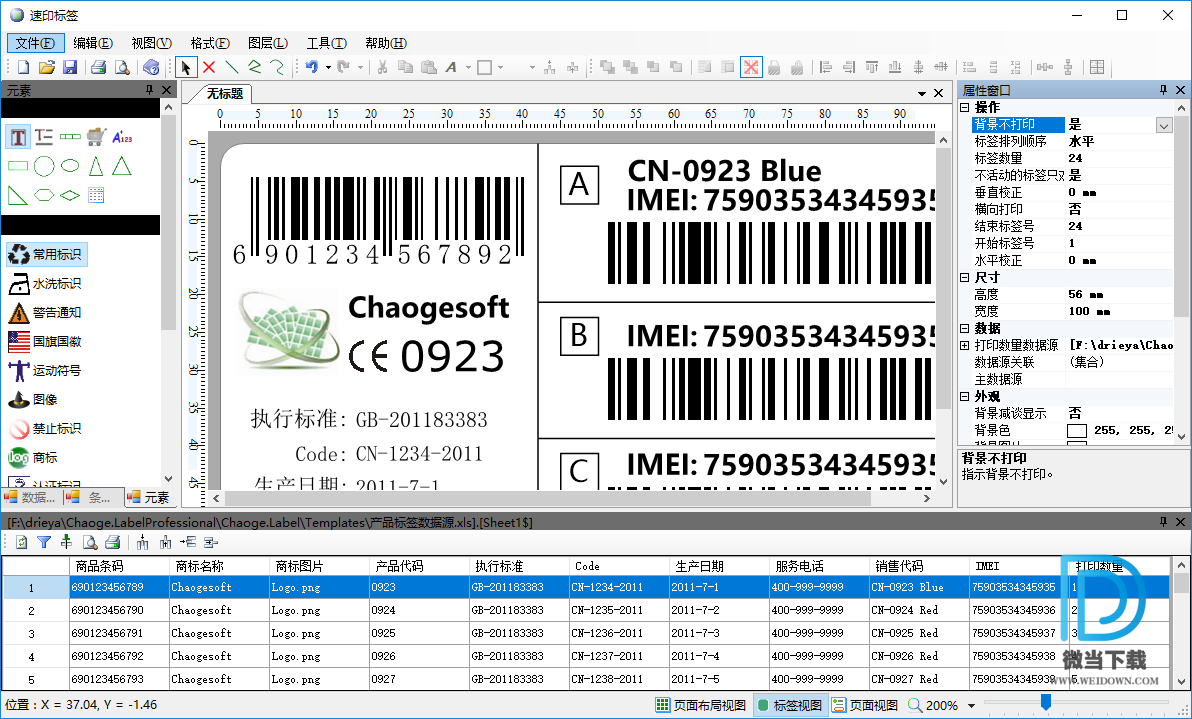Click the table layout icon at toolbar end

point(1096,68)
